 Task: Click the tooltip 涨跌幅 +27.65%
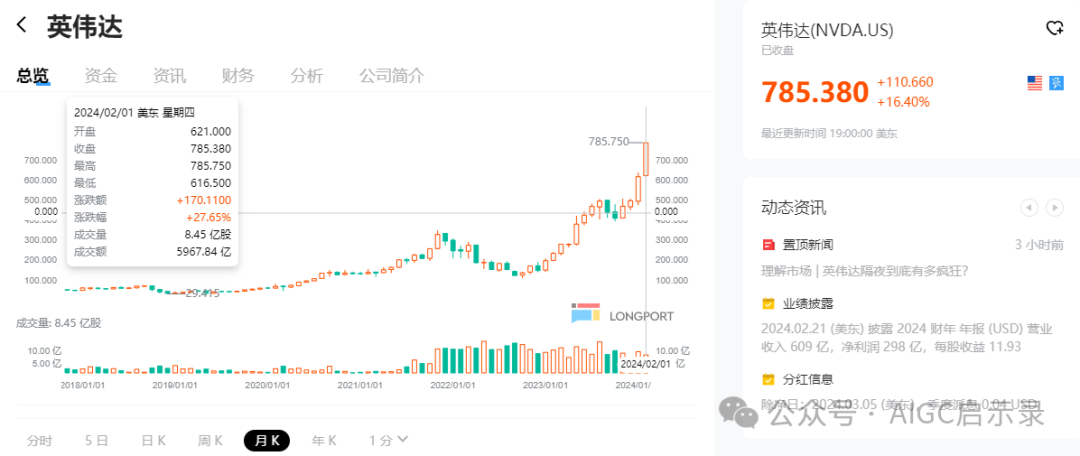tap(209, 217)
